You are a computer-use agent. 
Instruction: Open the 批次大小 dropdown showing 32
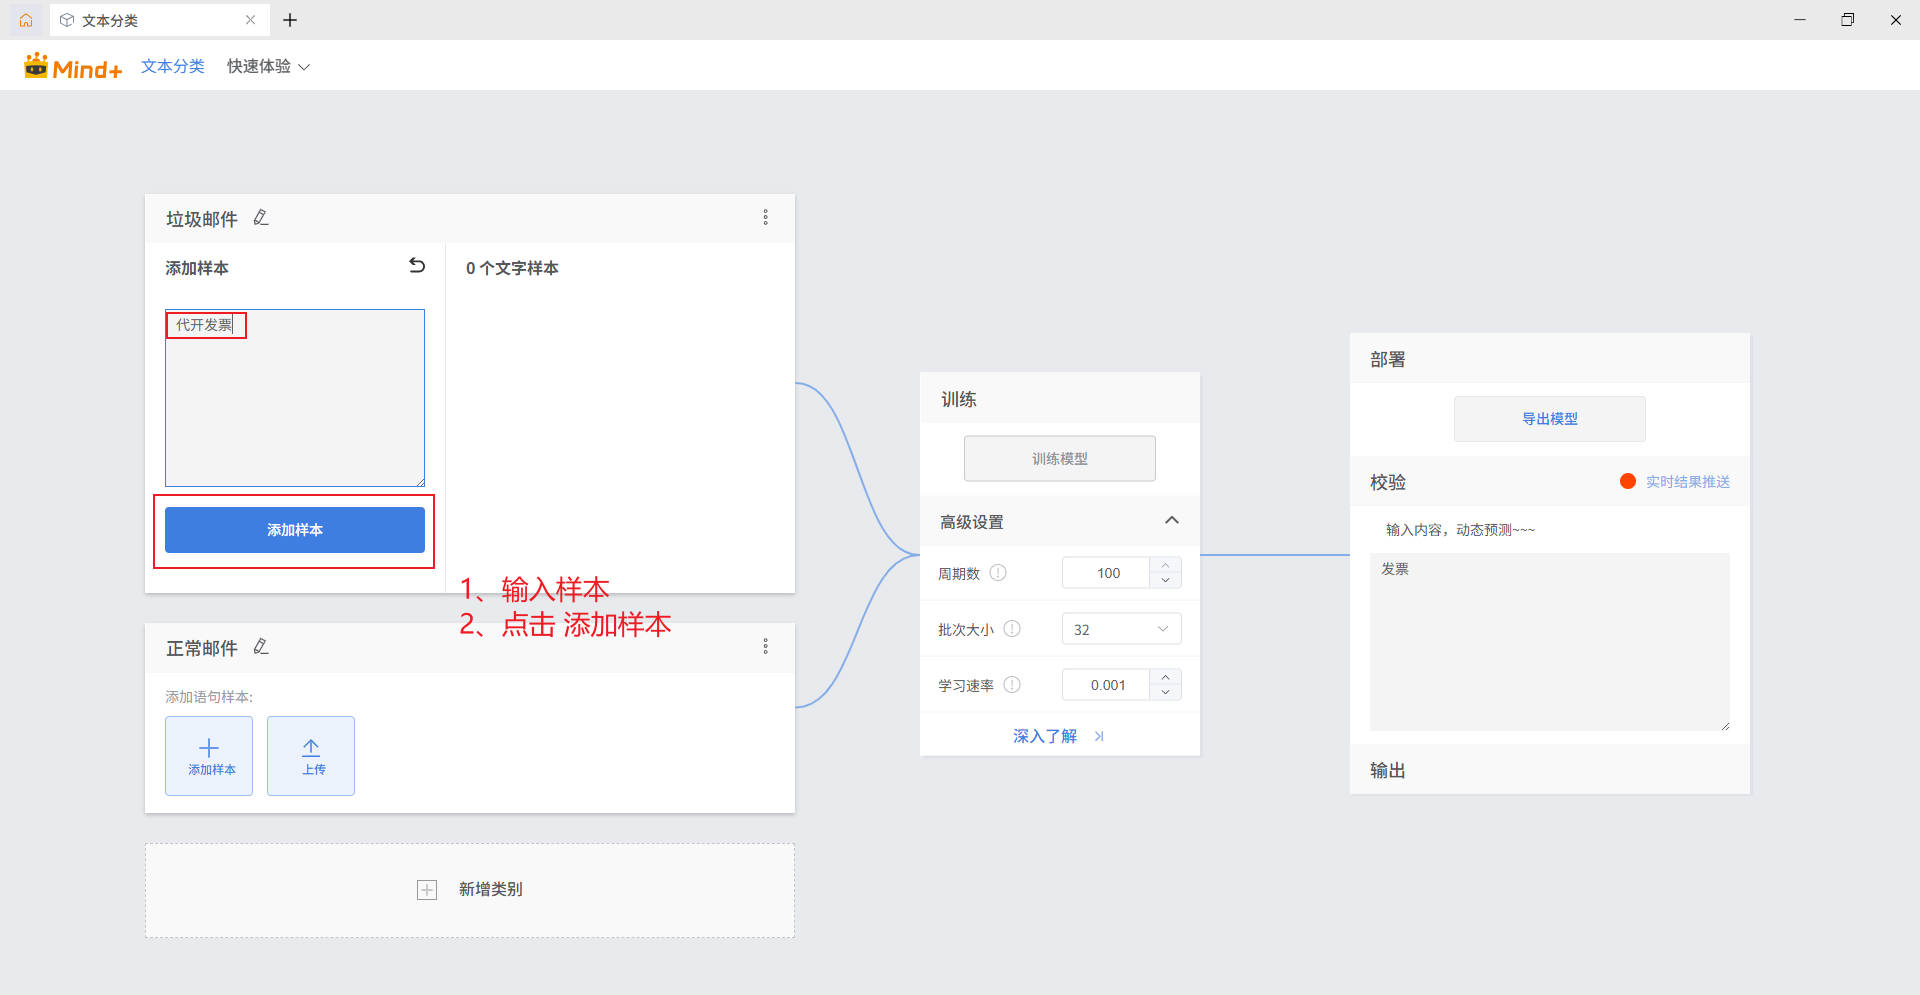[1122, 629]
